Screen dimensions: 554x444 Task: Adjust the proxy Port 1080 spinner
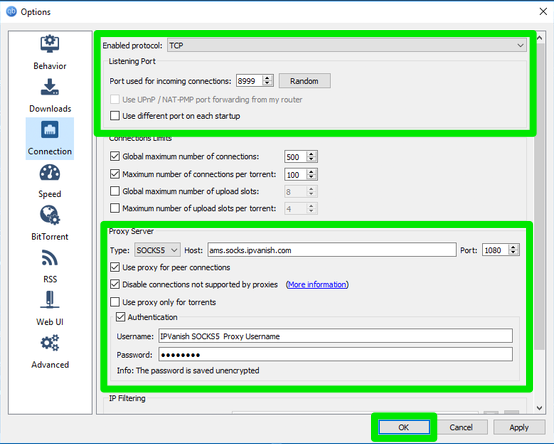click(513, 250)
